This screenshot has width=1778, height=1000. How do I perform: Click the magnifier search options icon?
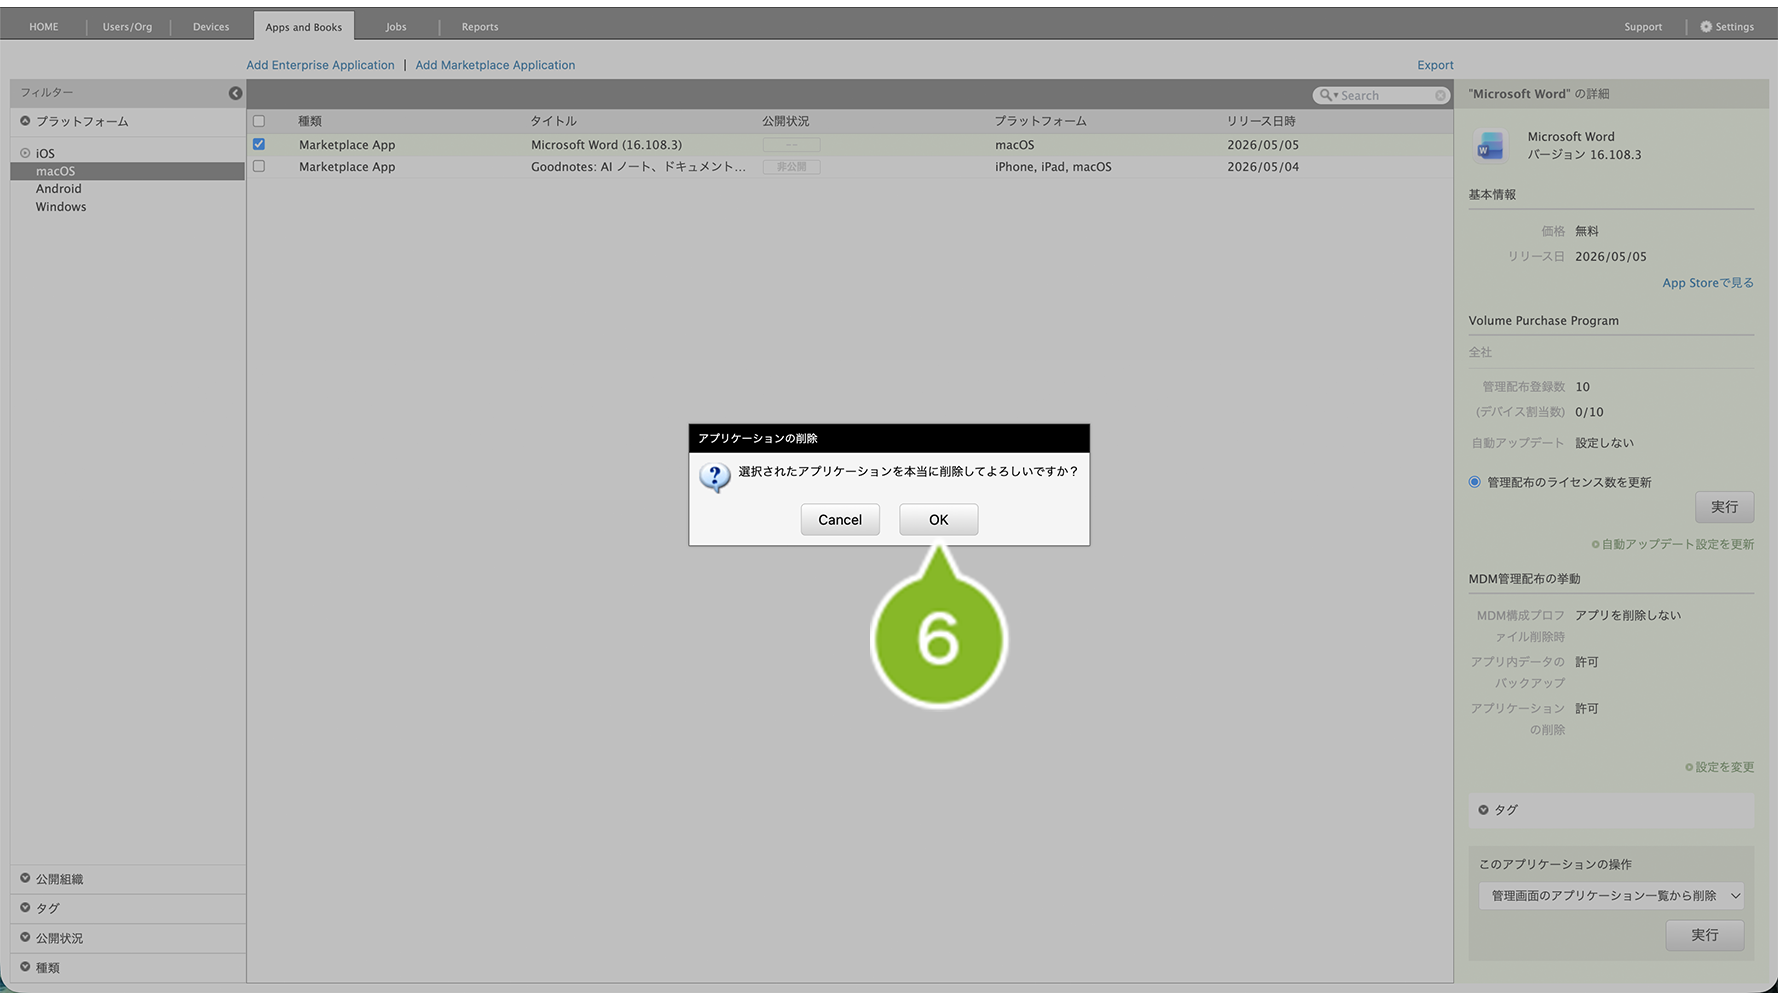coord(1328,95)
